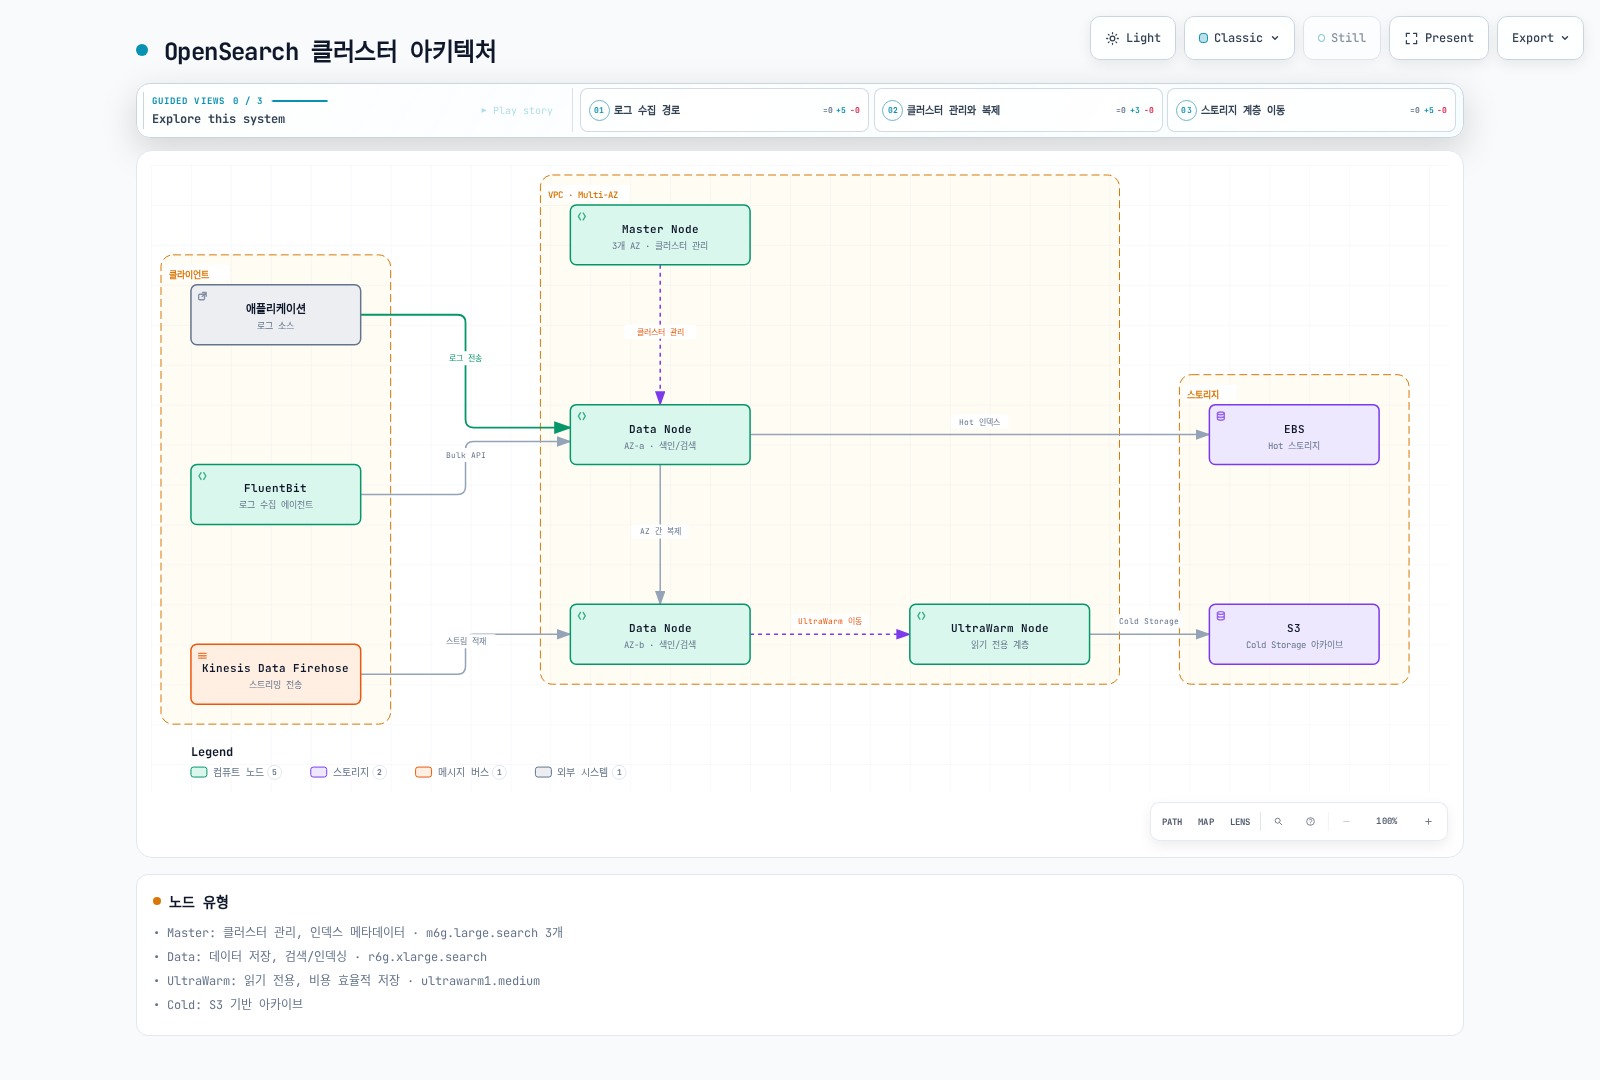Image resolution: width=1600 pixels, height=1080 pixels.
Task: Click the Play story button
Action: 517,111
